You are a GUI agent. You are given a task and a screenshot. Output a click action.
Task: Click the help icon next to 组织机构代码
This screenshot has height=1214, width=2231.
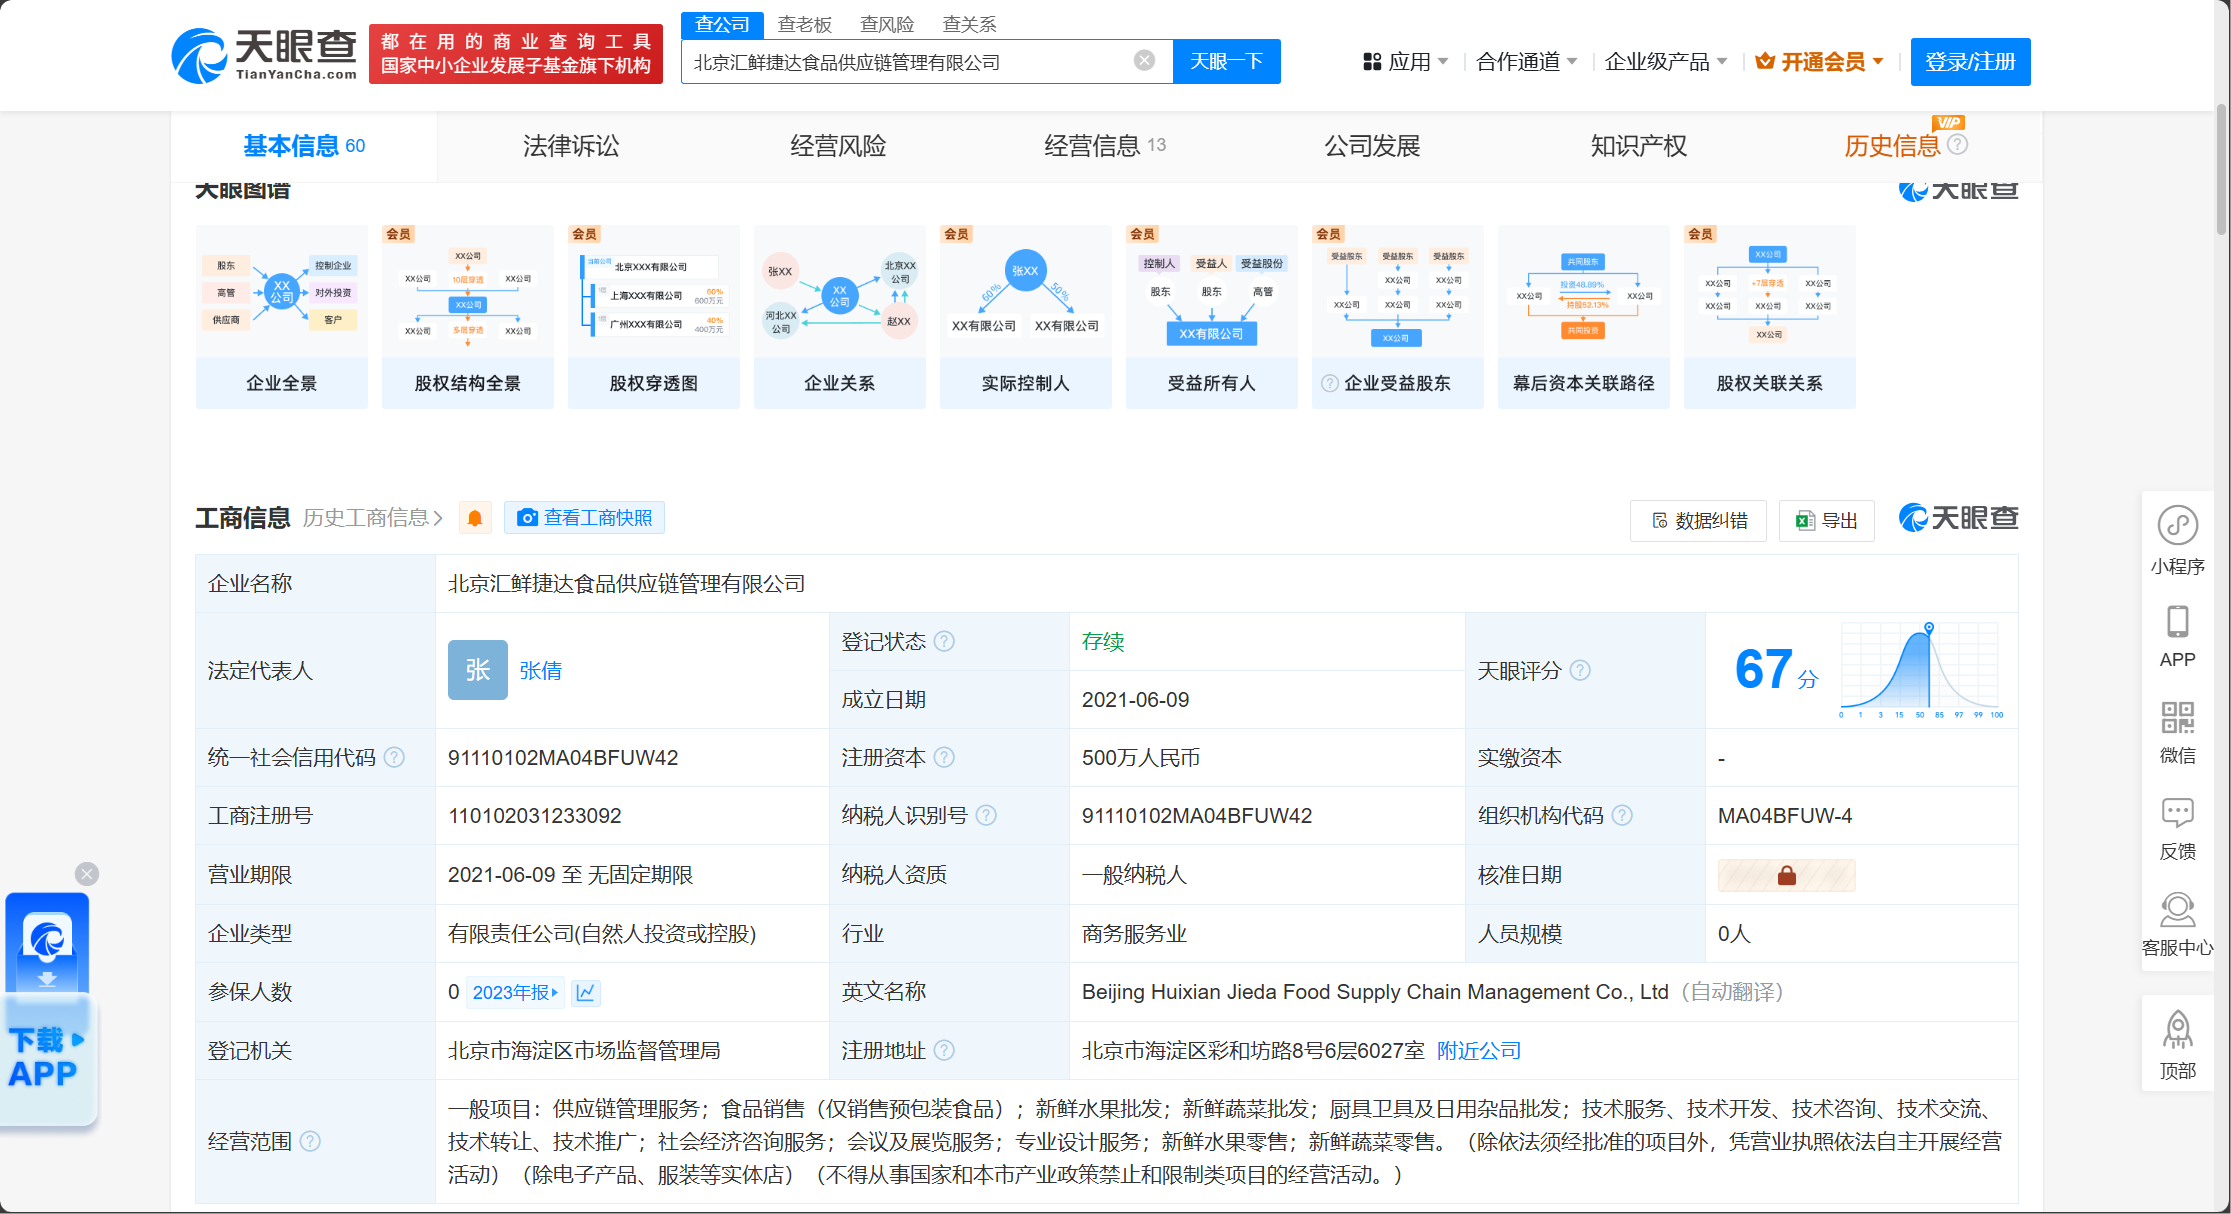pyautogui.click(x=1622, y=815)
